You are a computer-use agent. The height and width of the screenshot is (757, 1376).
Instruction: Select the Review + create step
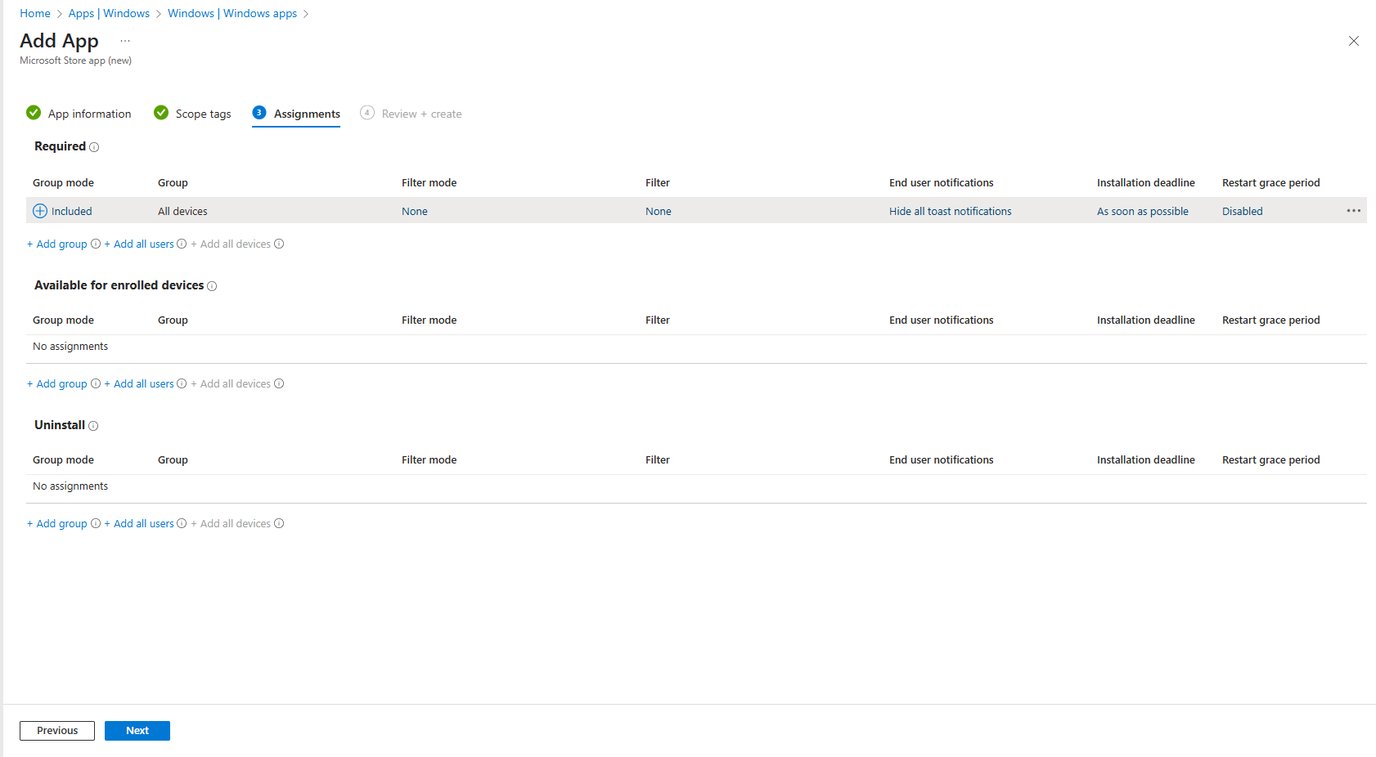pos(421,113)
